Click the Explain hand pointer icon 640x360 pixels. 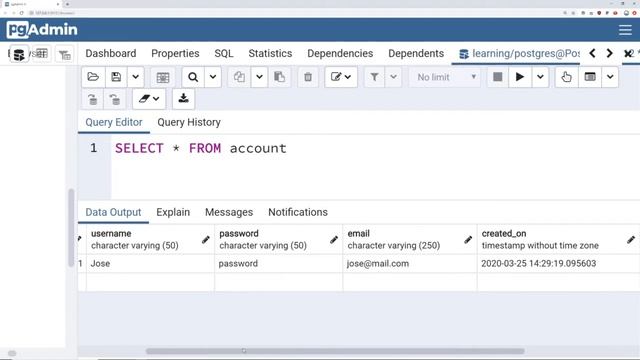[566, 77]
